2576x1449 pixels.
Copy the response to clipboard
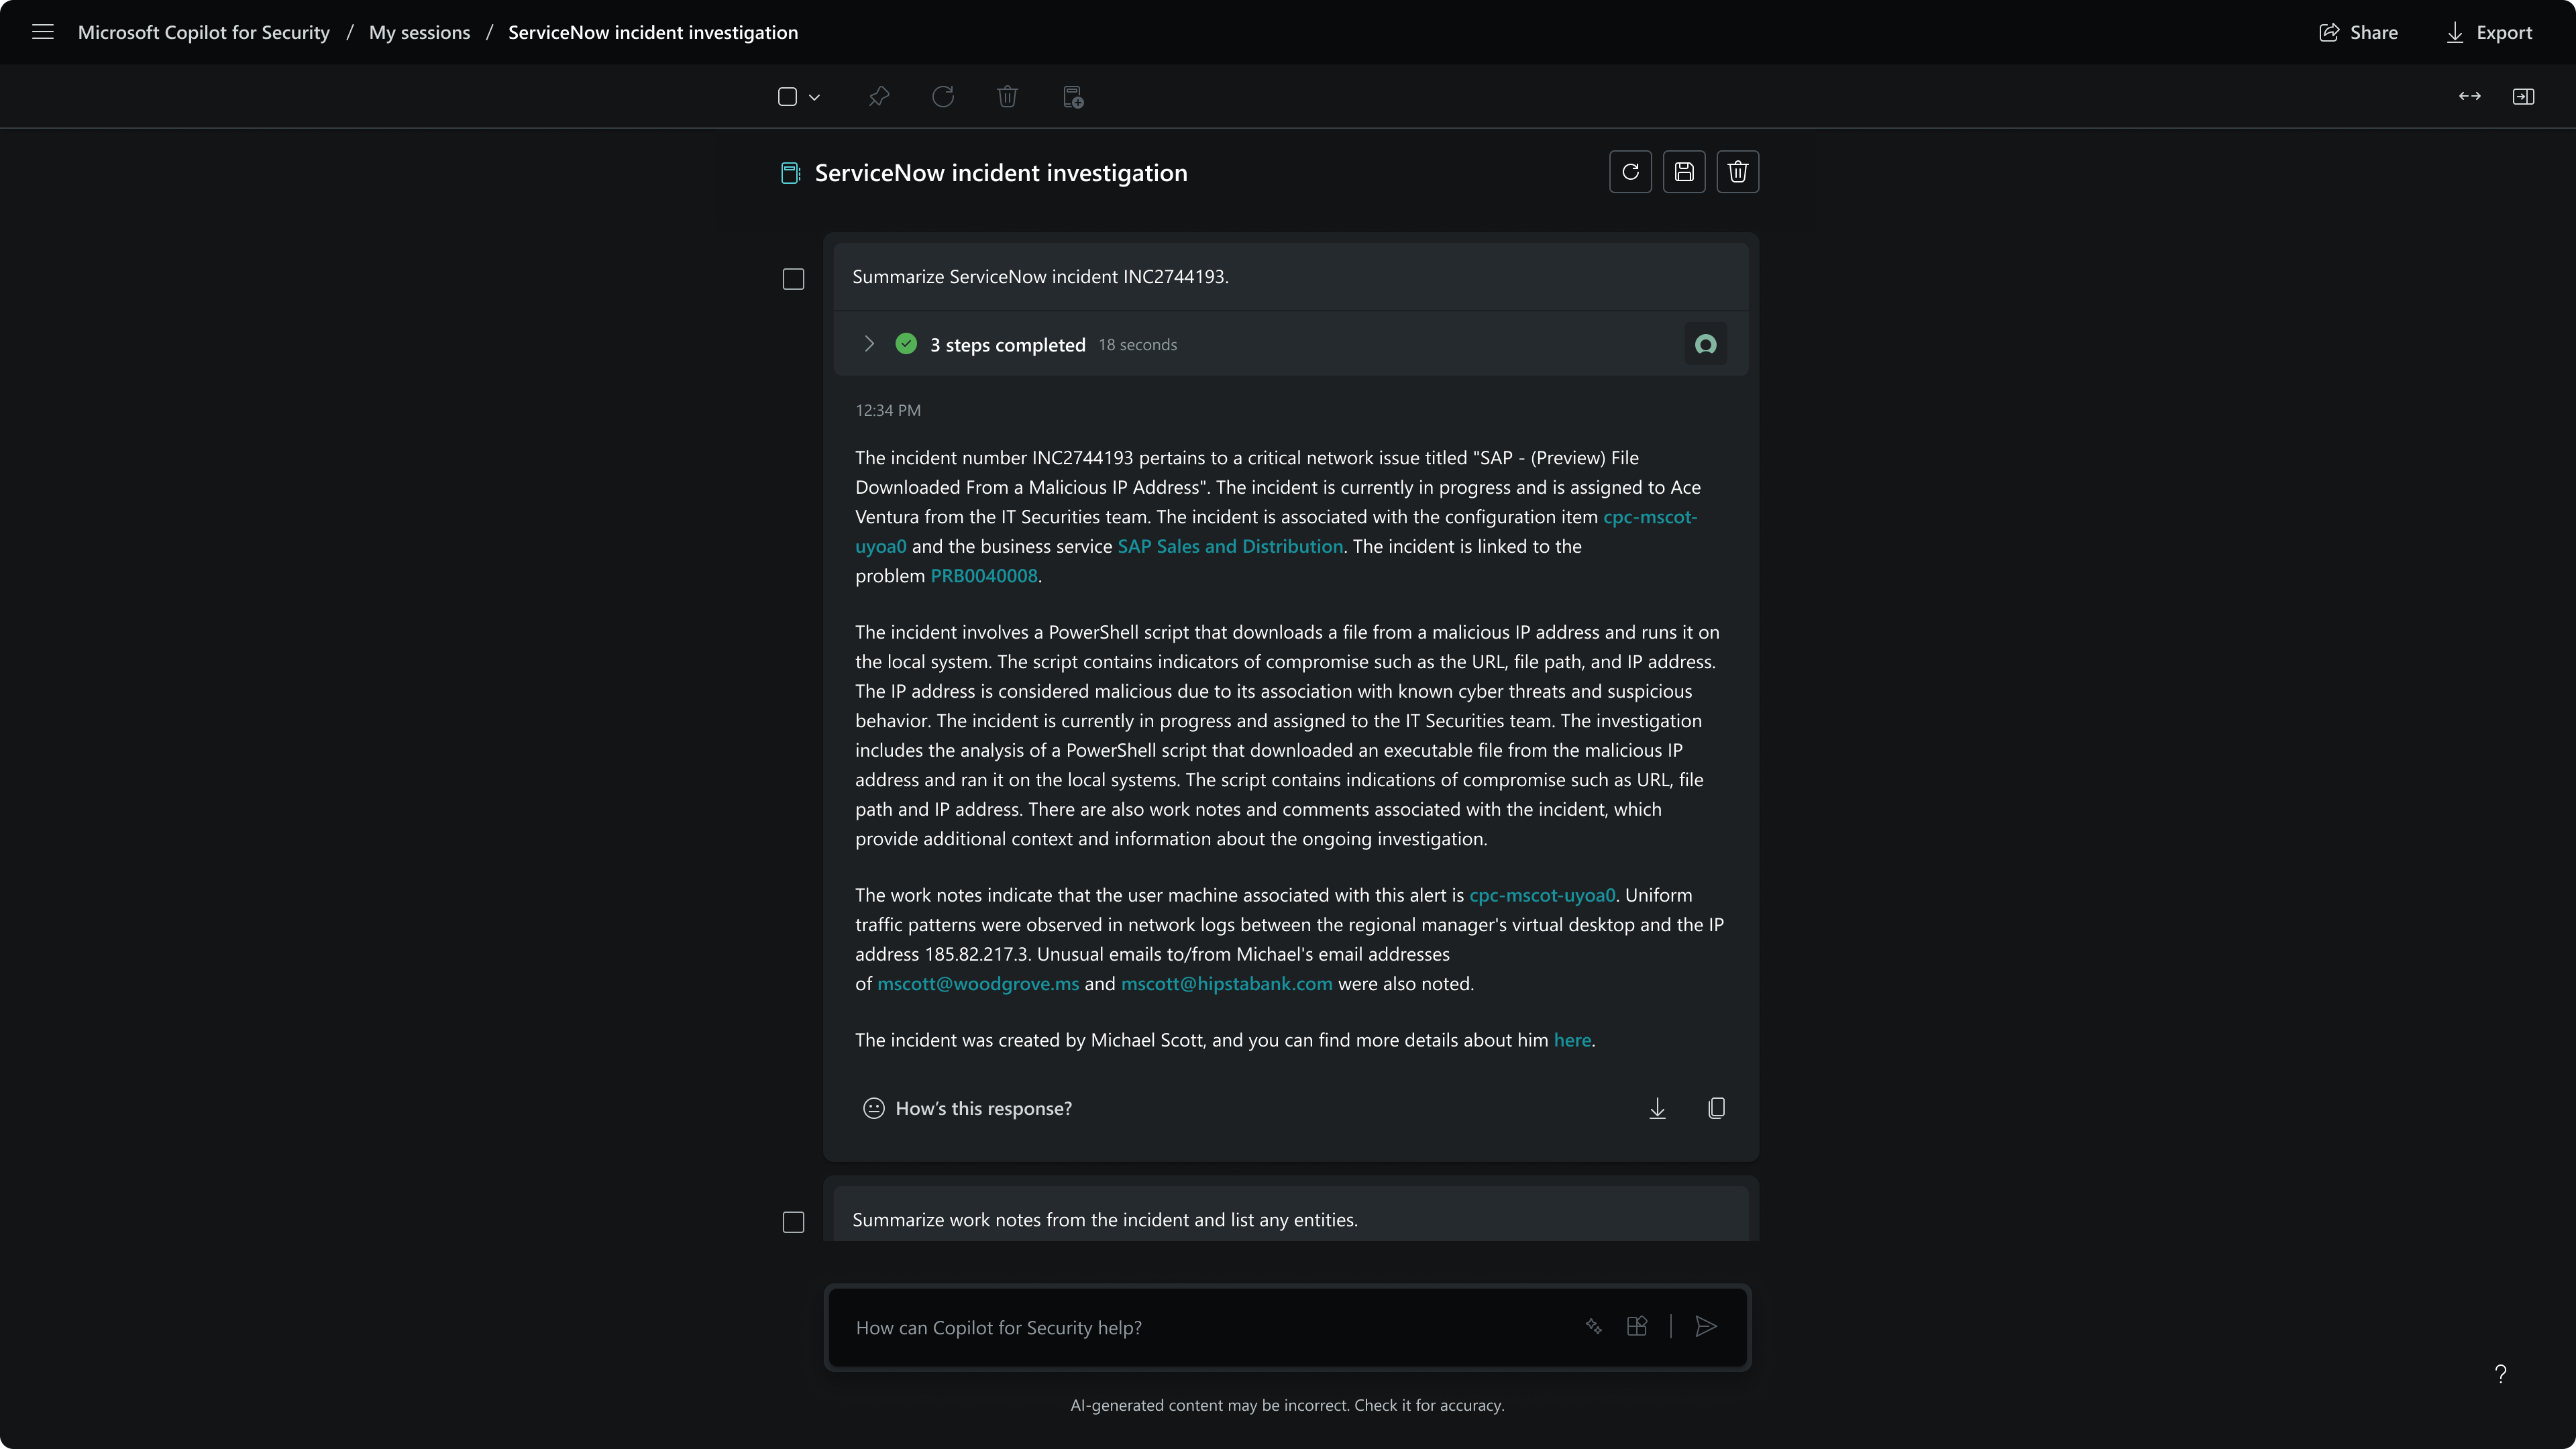[x=1716, y=1108]
